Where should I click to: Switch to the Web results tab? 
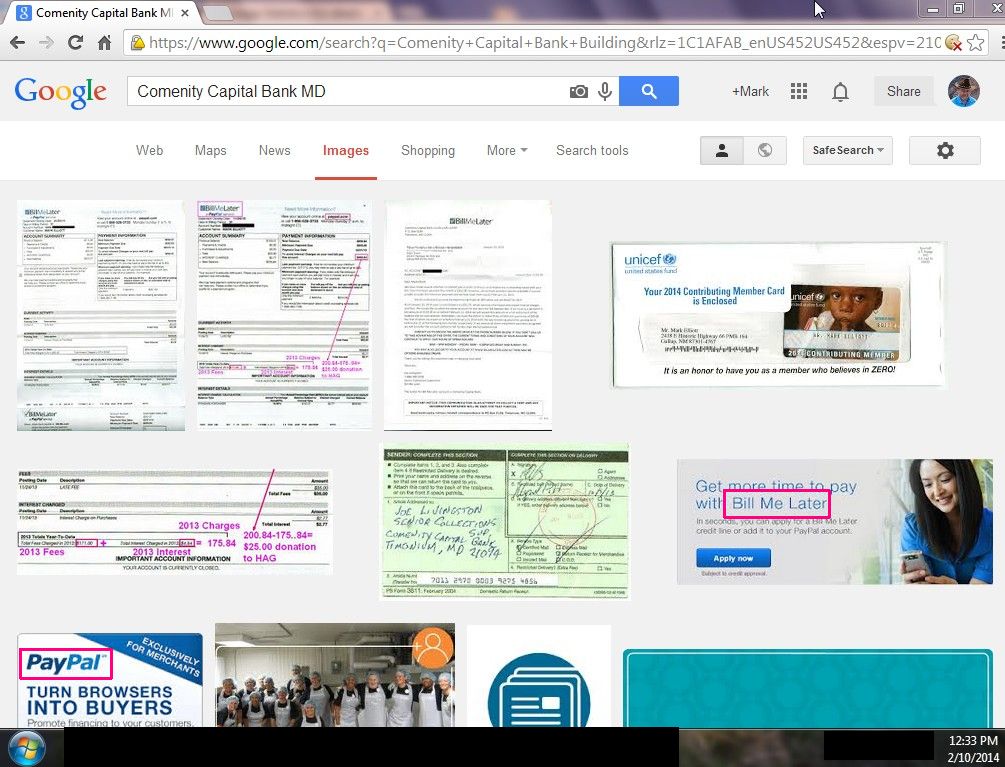point(149,151)
